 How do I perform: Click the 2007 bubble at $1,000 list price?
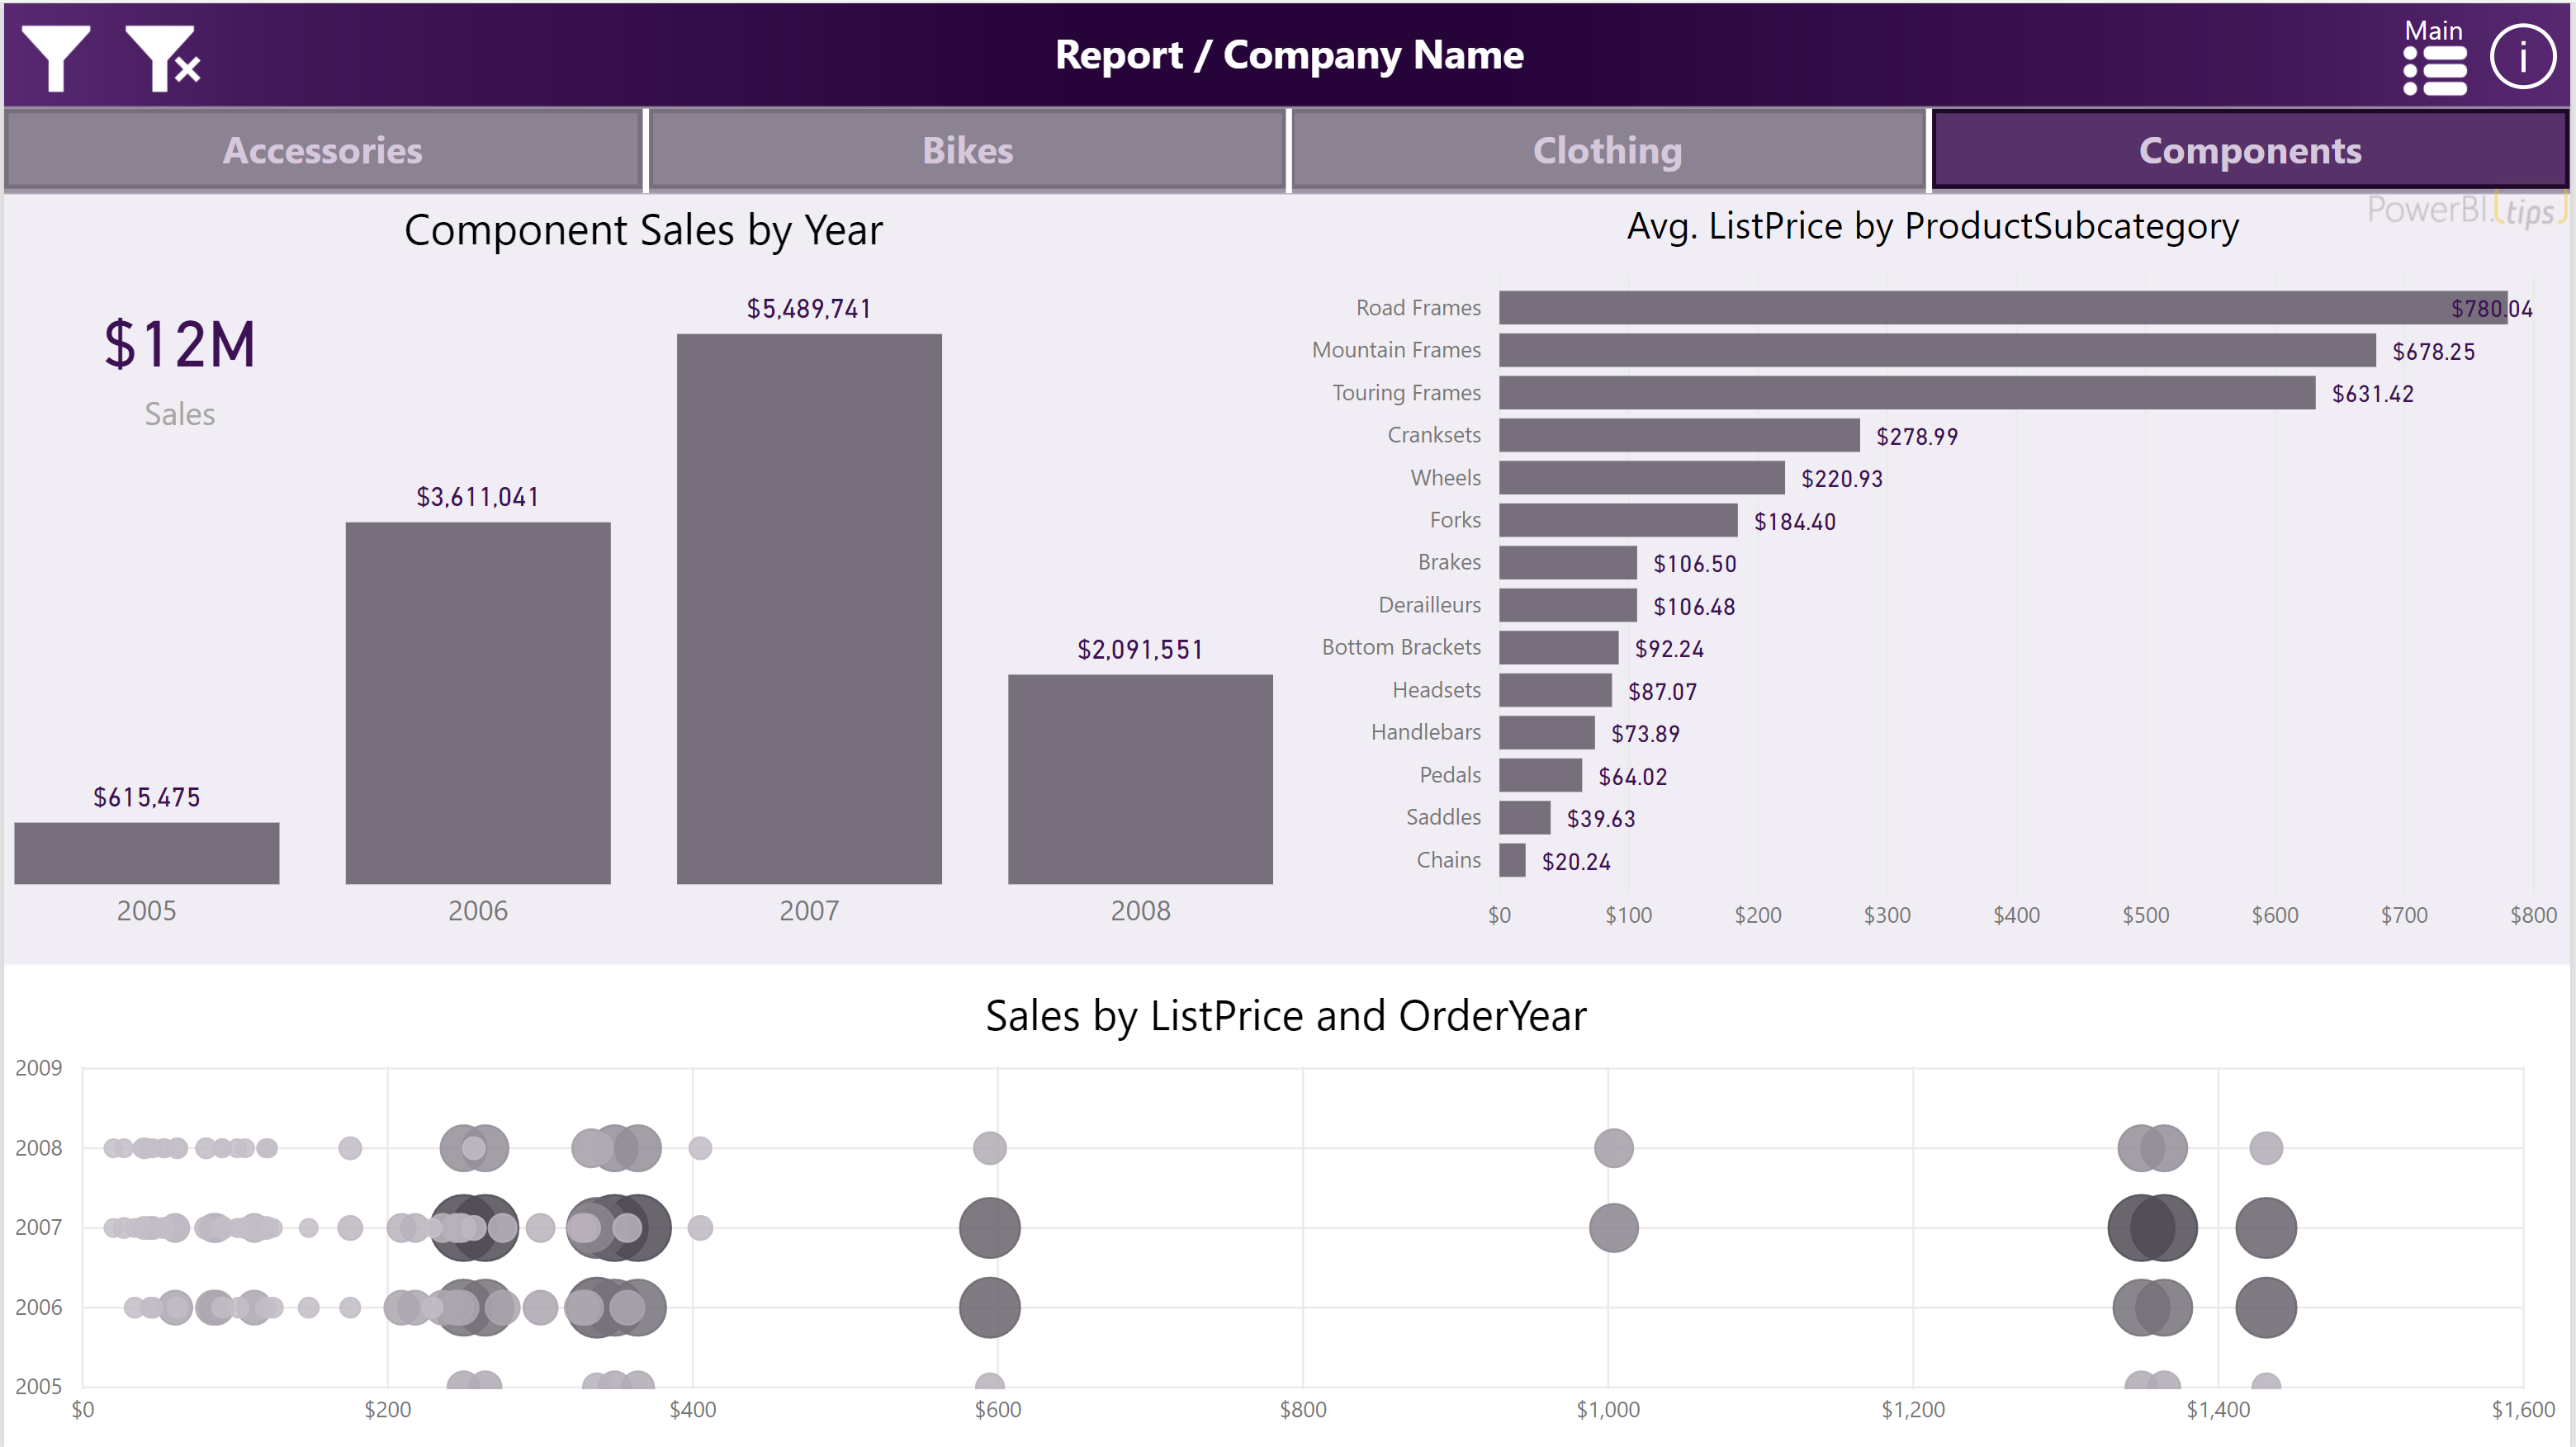coord(1613,1227)
